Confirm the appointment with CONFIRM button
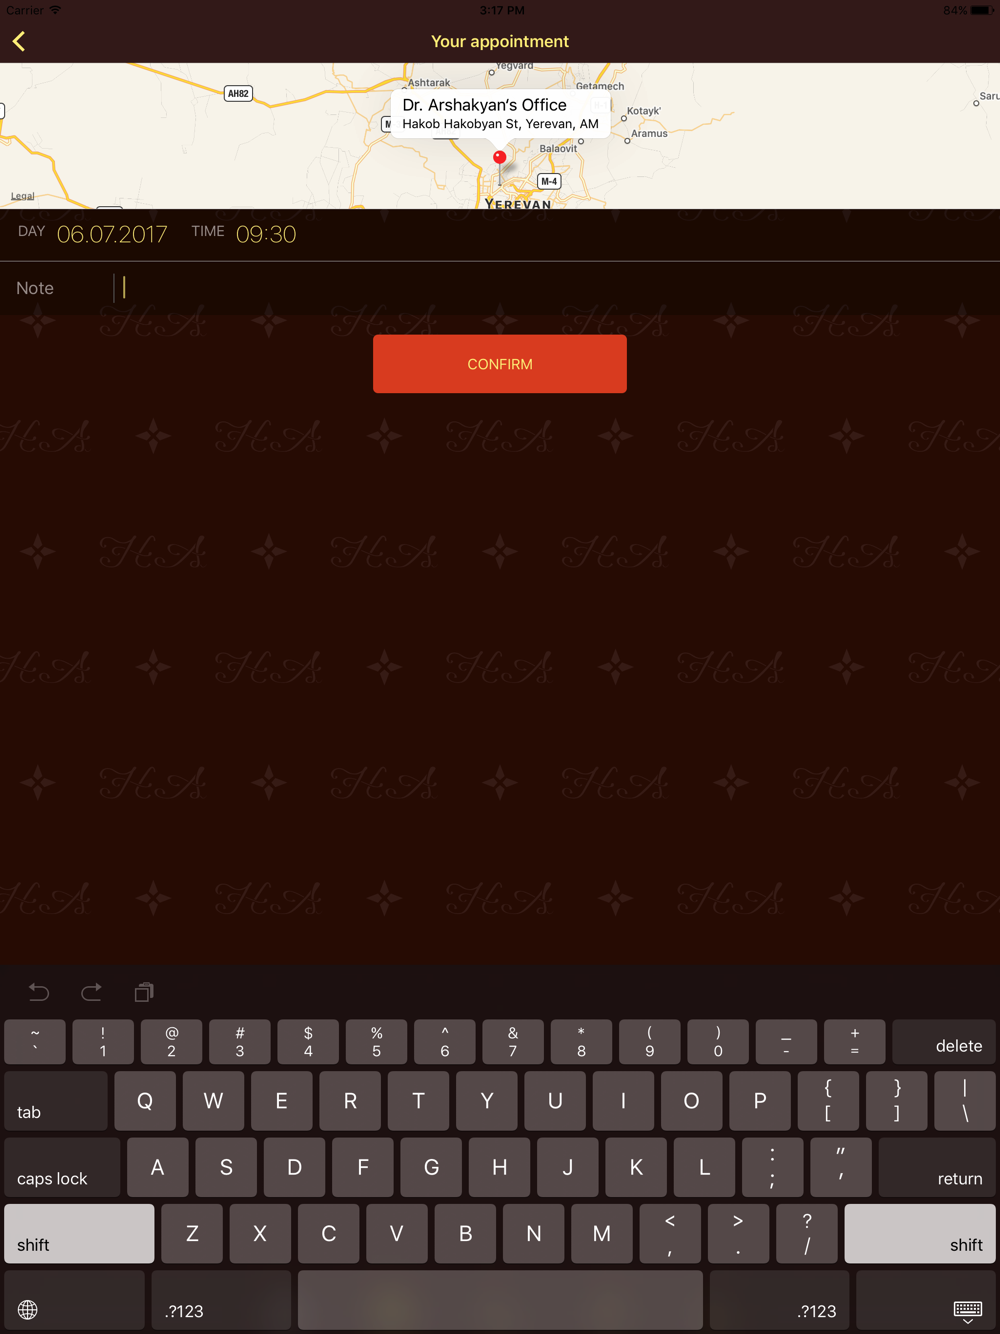The image size is (1000, 1334). tap(500, 364)
